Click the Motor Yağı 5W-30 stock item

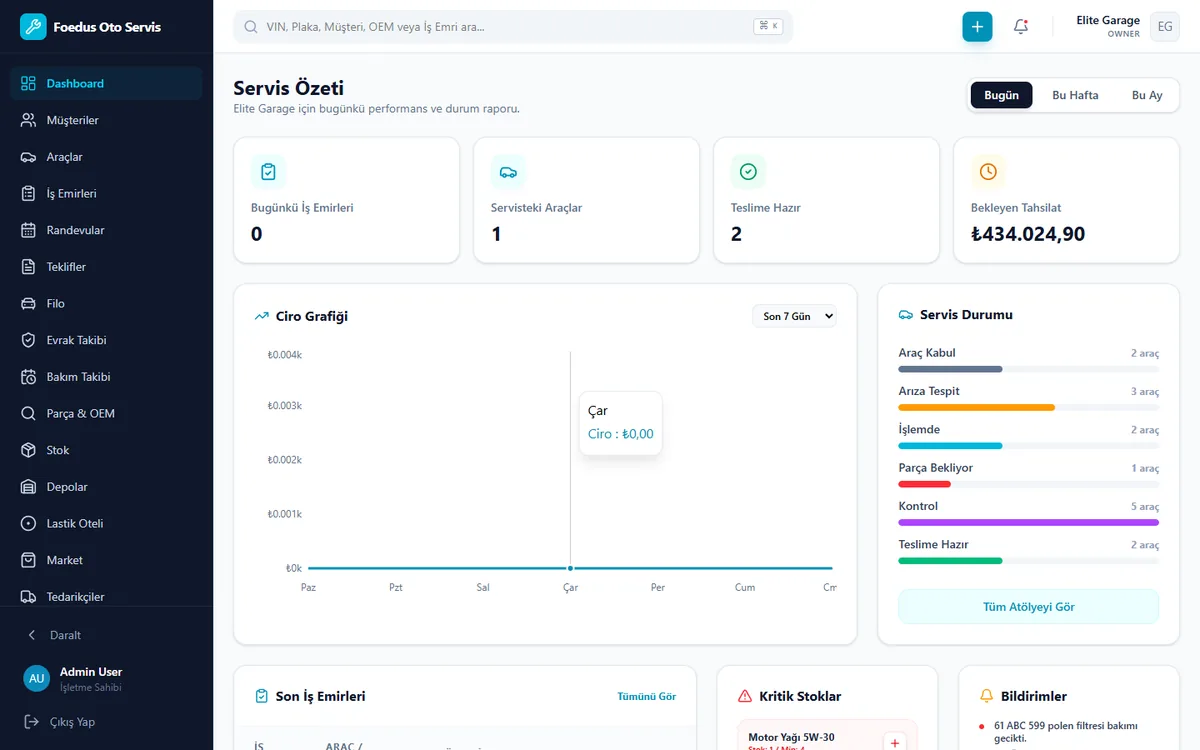[828, 735]
